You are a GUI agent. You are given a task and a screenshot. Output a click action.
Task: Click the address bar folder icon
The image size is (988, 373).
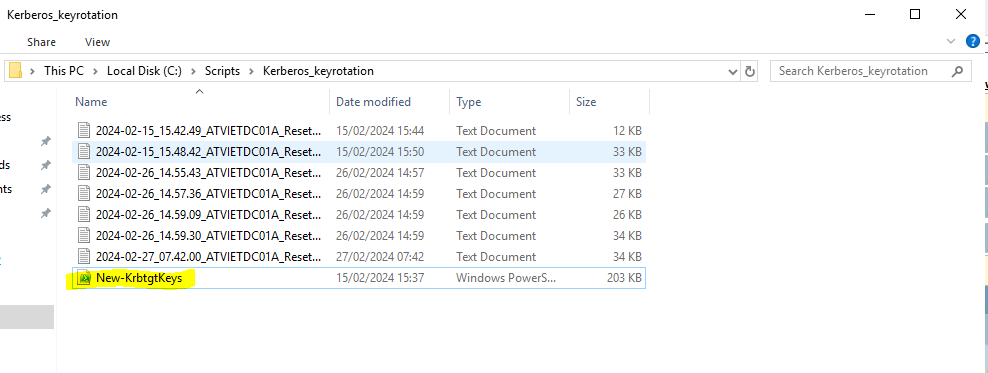point(16,71)
